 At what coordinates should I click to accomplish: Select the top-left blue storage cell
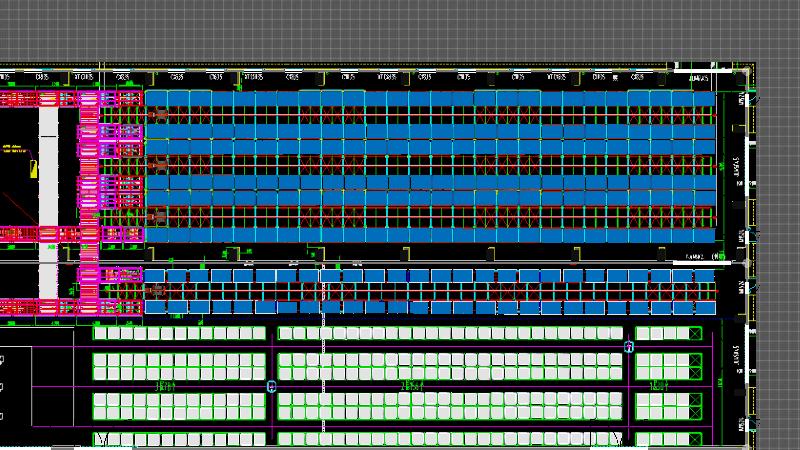156,98
